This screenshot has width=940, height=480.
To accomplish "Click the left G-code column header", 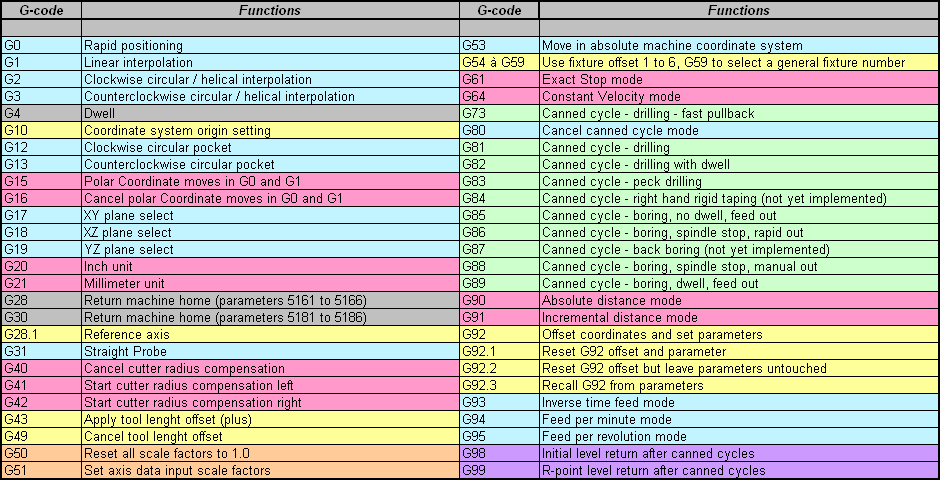I will (x=41, y=10).
